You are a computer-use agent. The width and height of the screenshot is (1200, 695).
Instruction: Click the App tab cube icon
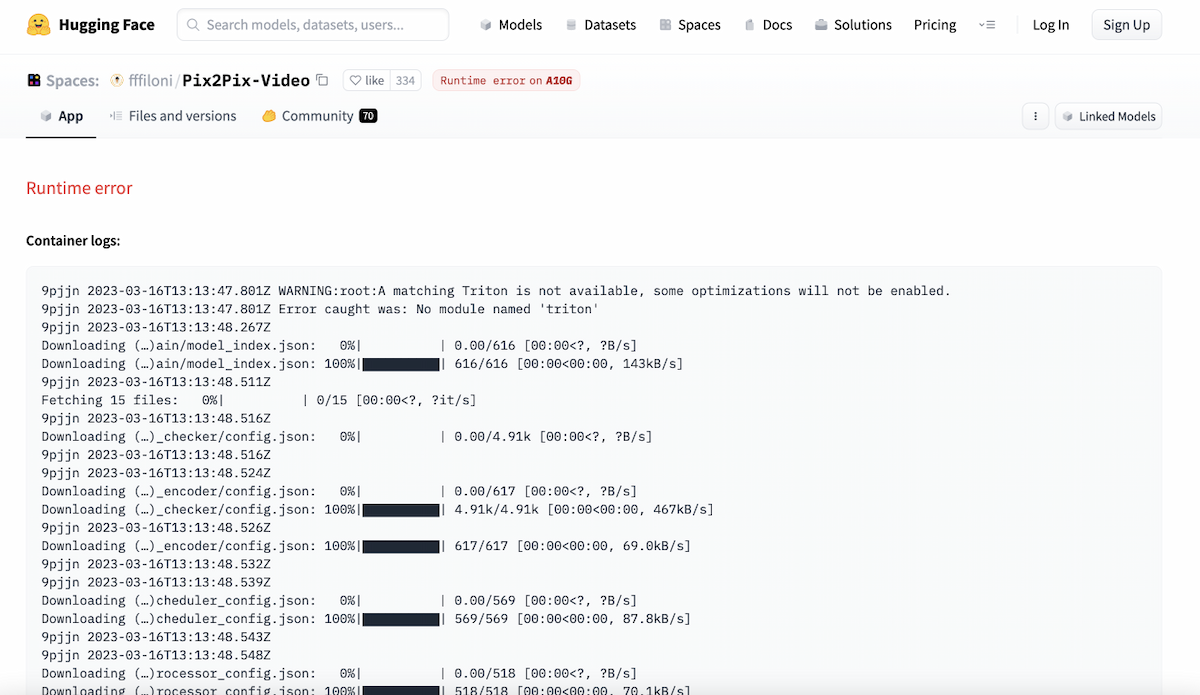pyautogui.click(x=46, y=116)
